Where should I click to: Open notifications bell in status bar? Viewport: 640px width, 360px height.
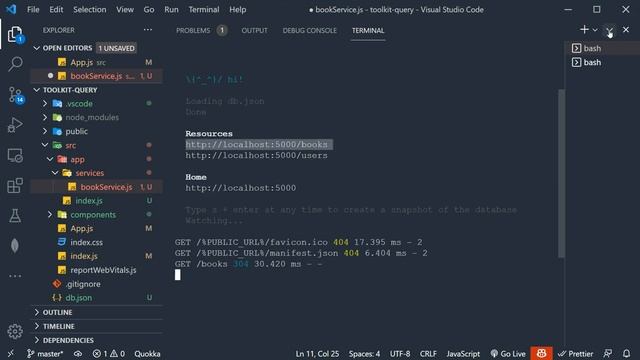pyautogui.click(x=627, y=354)
